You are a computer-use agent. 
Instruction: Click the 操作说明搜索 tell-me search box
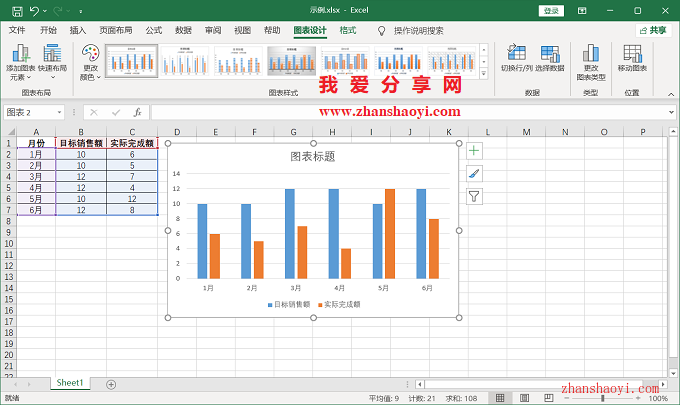(418, 31)
